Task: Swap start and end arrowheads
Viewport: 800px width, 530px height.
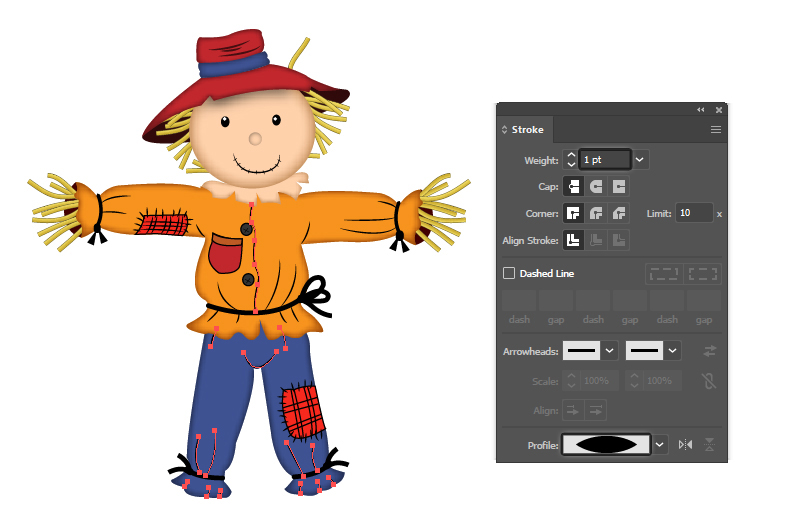Action: [x=709, y=351]
